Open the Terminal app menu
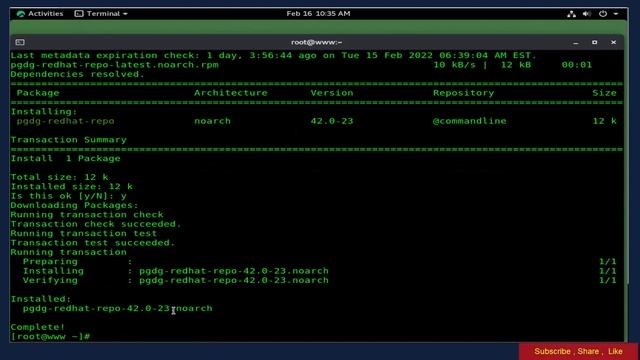Image resolution: width=640 pixels, height=360 pixels. [101, 13]
